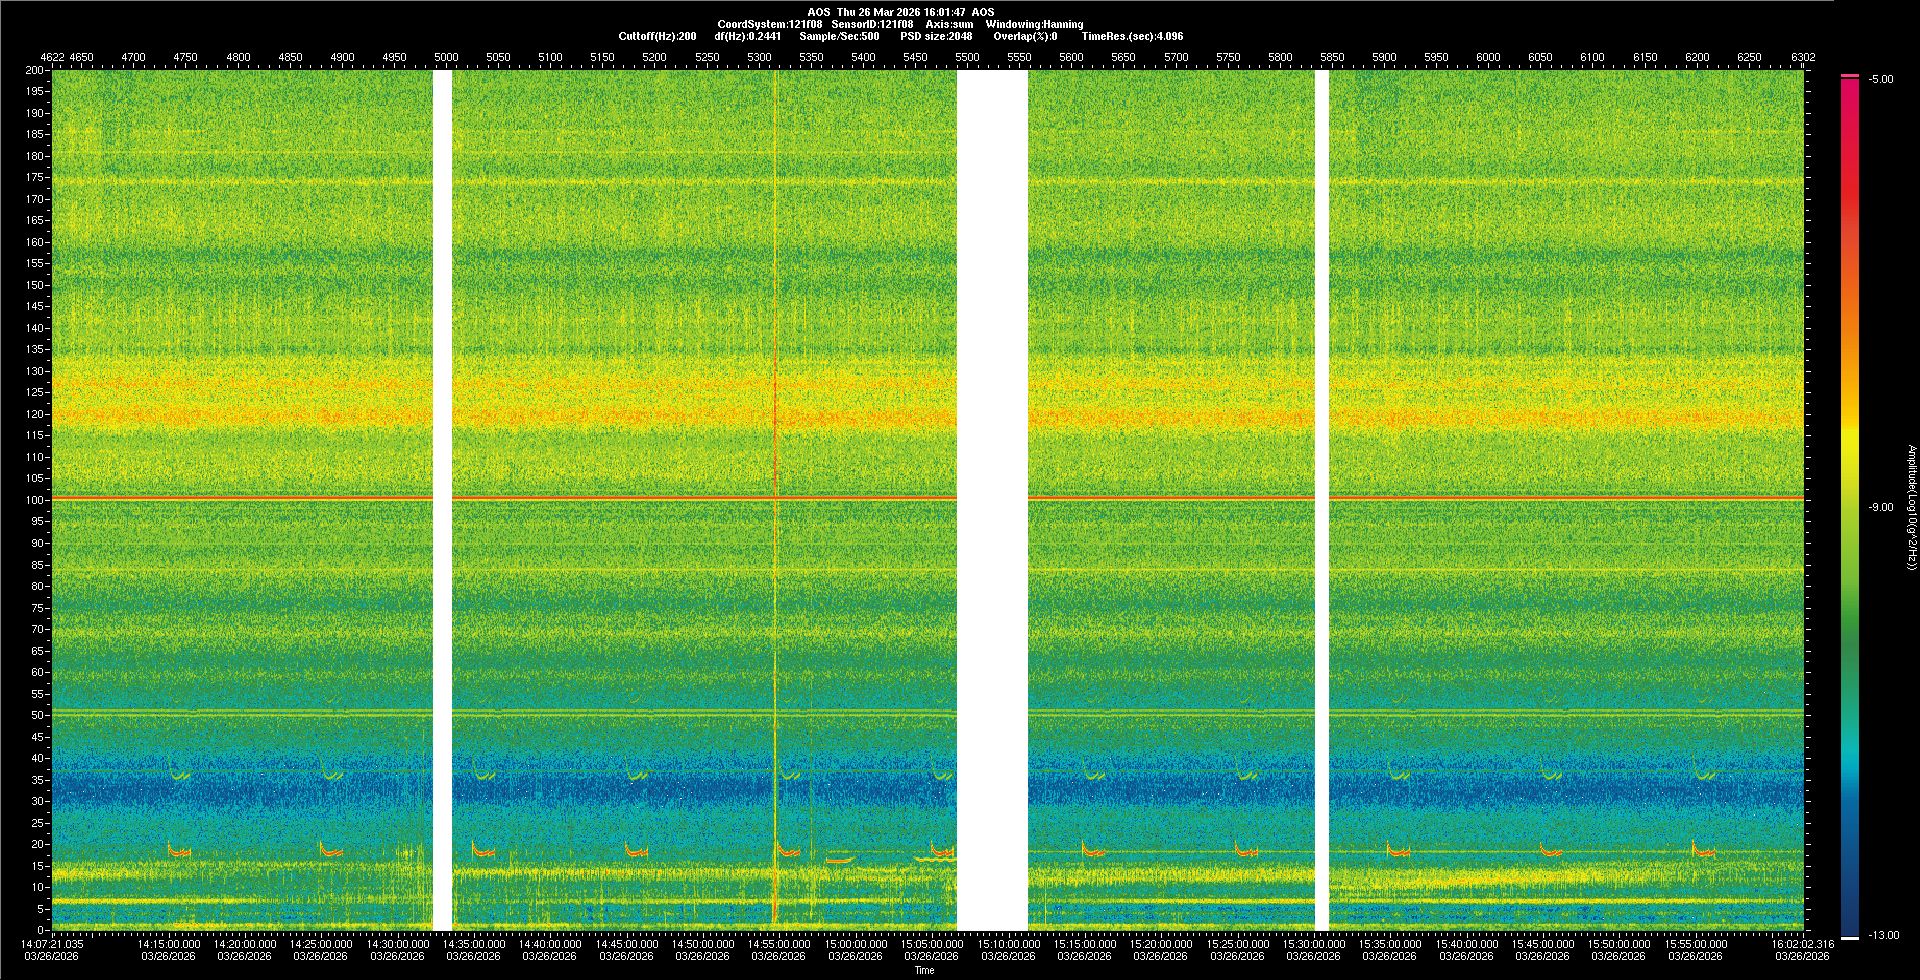The image size is (1920, 980).
Task: Click the 14:07:21.035 start time label
Action: point(53,943)
